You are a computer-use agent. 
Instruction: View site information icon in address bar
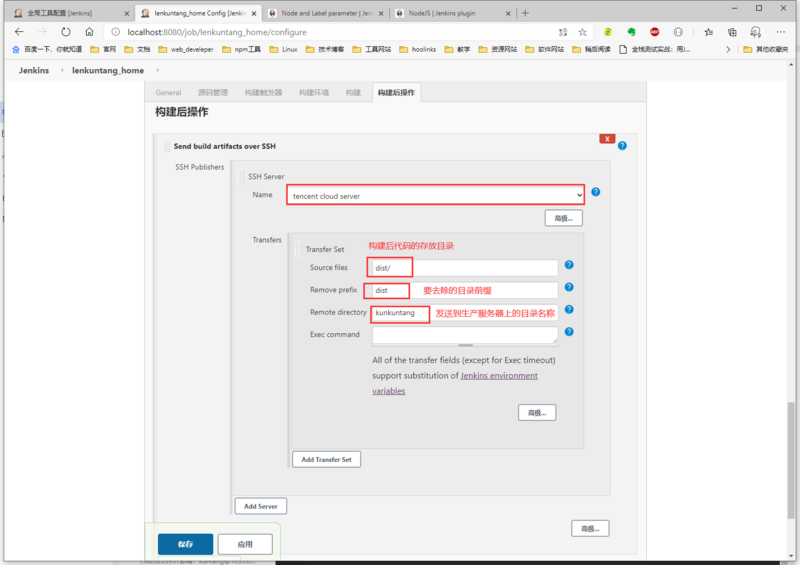point(116,32)
